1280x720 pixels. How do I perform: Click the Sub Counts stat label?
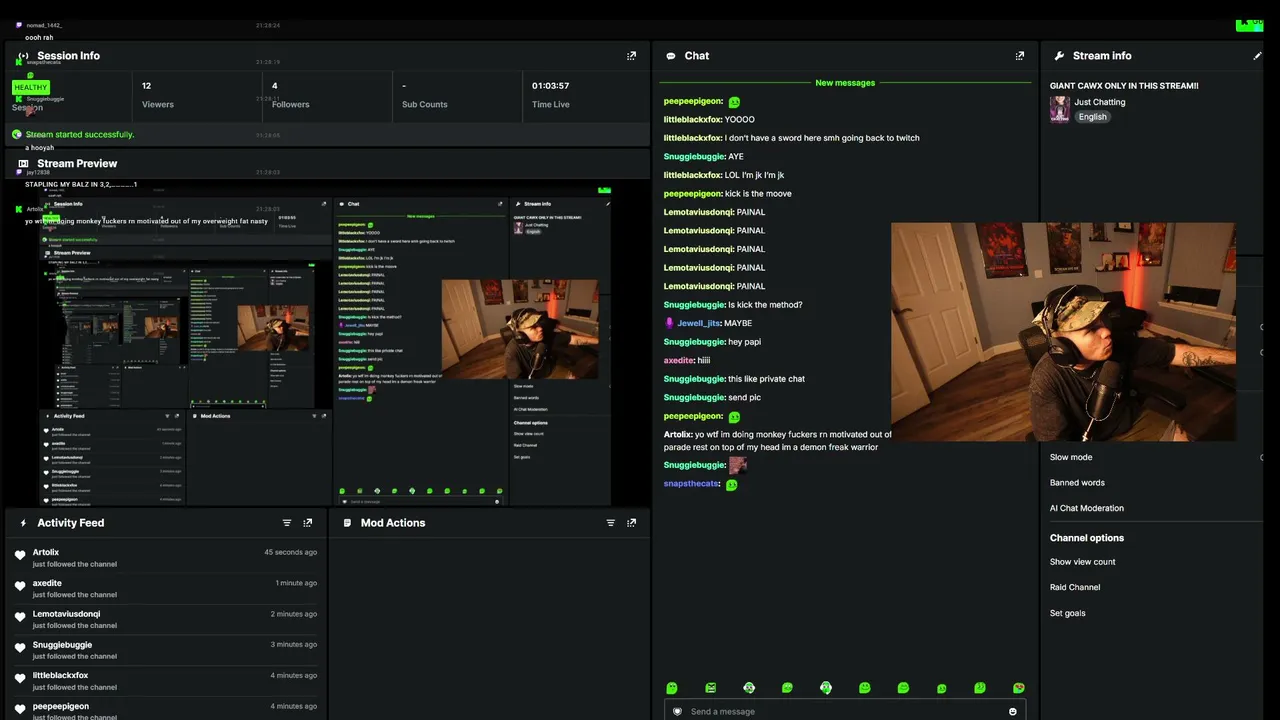425,104
